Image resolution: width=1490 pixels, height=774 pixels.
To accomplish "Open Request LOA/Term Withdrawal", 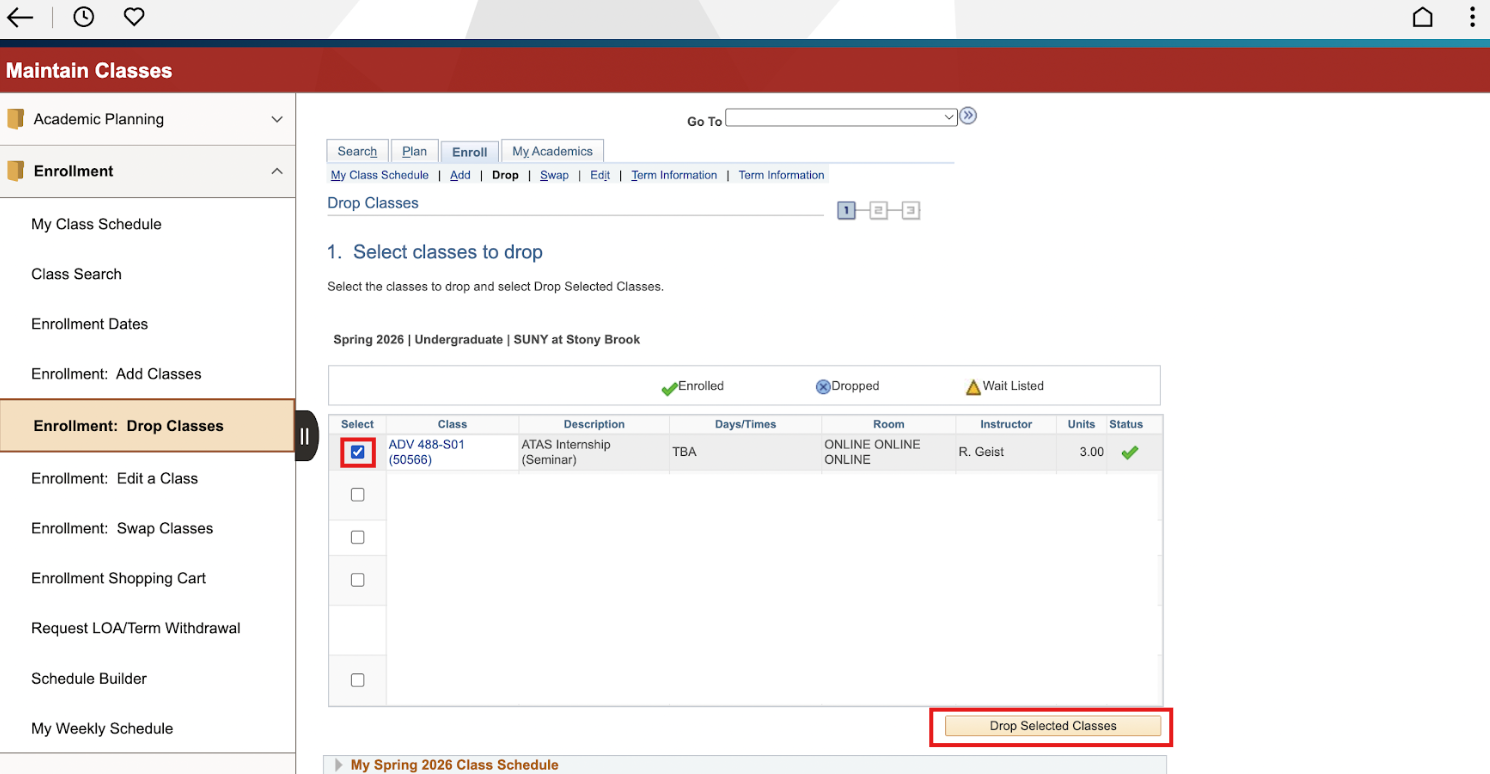I will 136,628.
